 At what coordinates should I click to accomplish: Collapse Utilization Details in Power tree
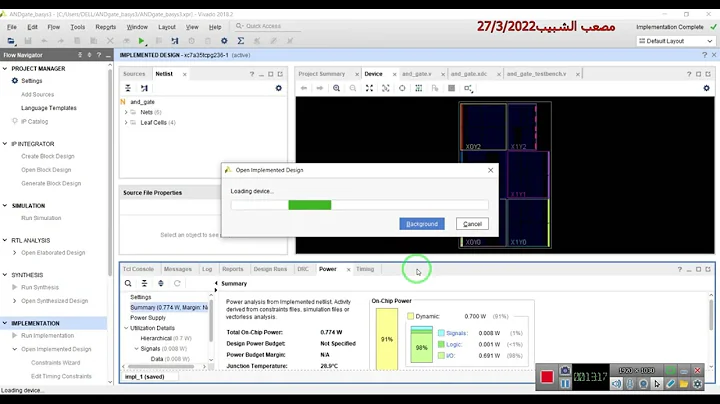tap(126, 328)
